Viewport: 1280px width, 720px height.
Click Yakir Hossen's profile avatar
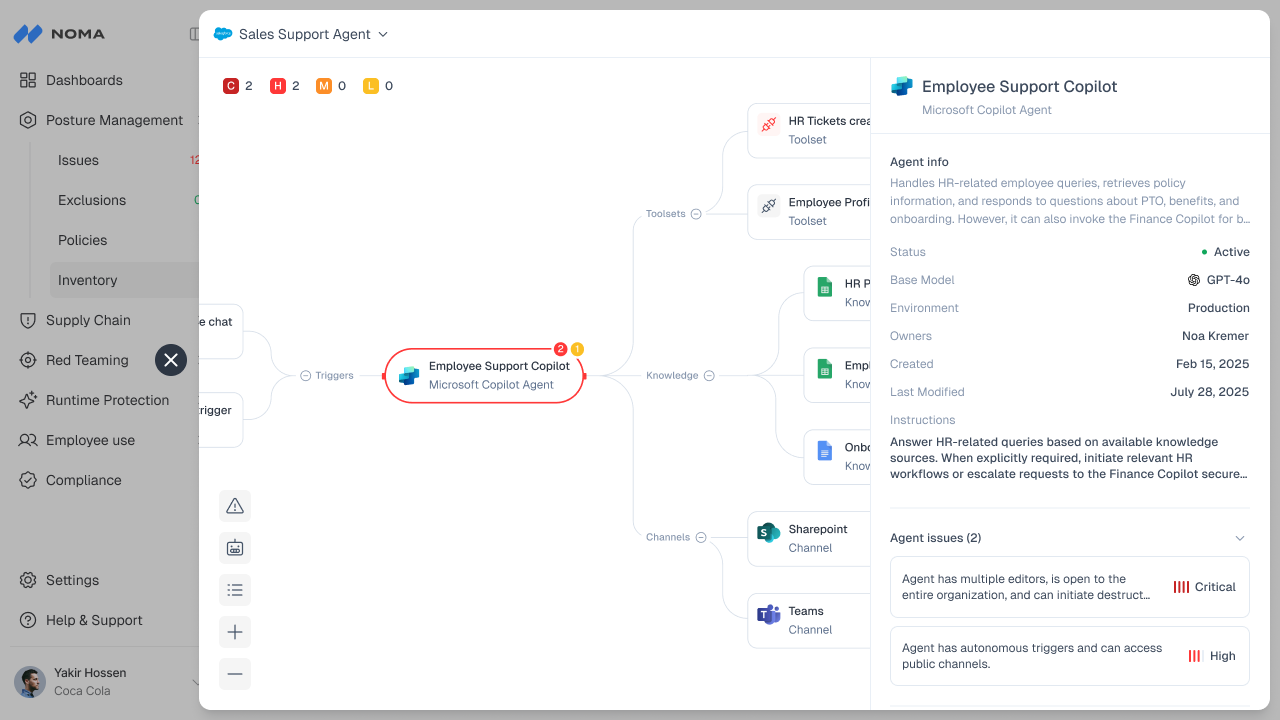click(x=30, y=682)
